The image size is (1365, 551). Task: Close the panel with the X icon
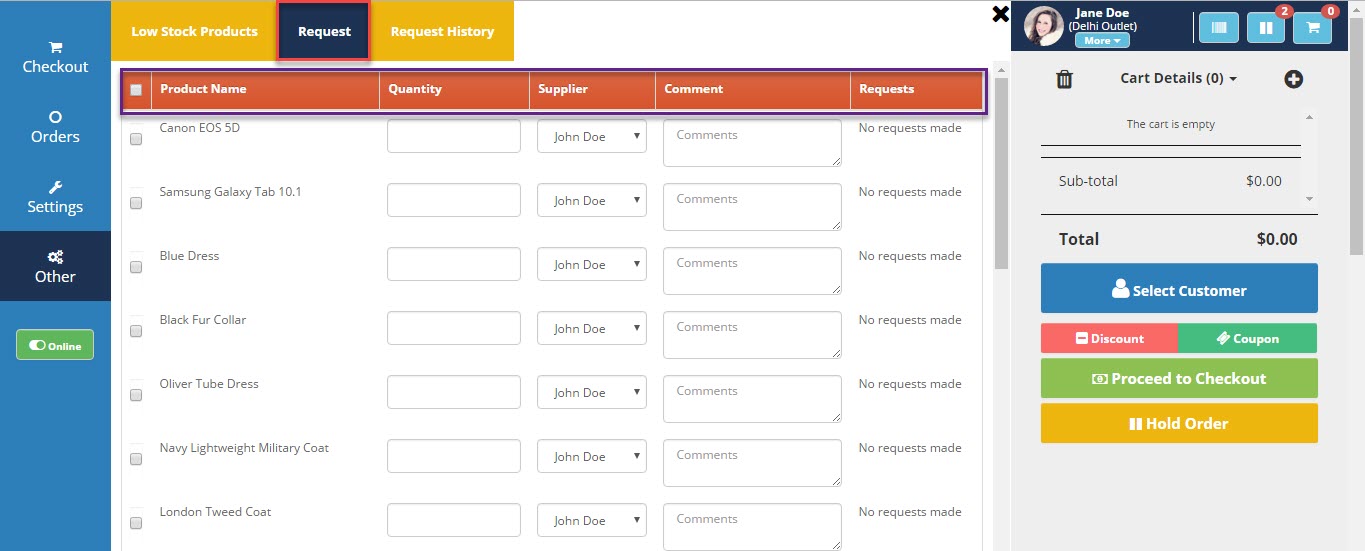1000,14
